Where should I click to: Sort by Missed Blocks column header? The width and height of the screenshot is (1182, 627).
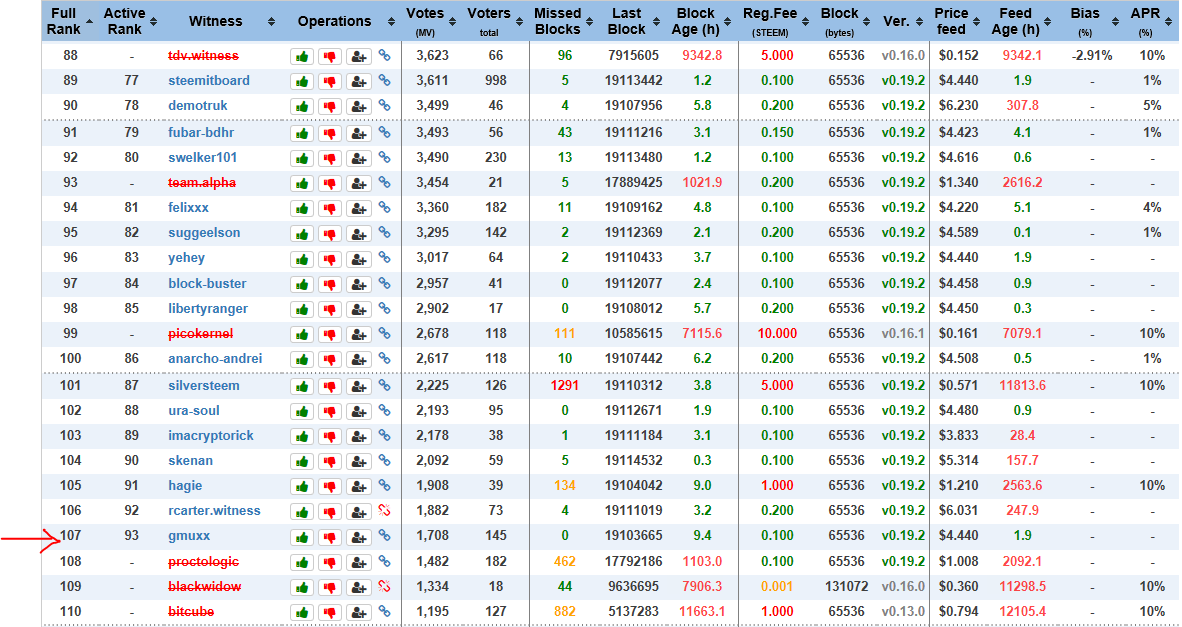tap(561, 21)
